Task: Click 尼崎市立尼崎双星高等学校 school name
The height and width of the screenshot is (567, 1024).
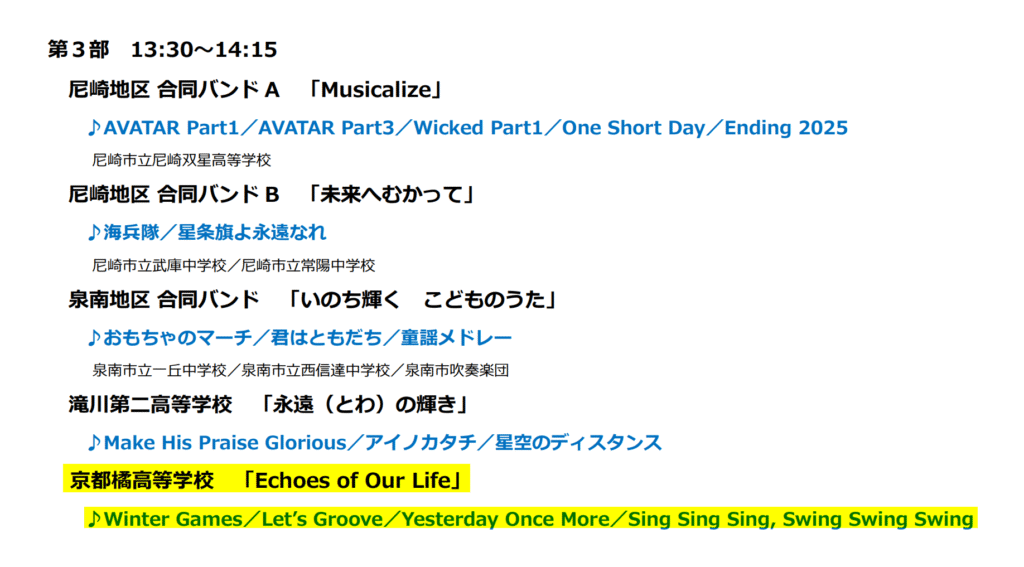Action: click(x=182, y=160)
